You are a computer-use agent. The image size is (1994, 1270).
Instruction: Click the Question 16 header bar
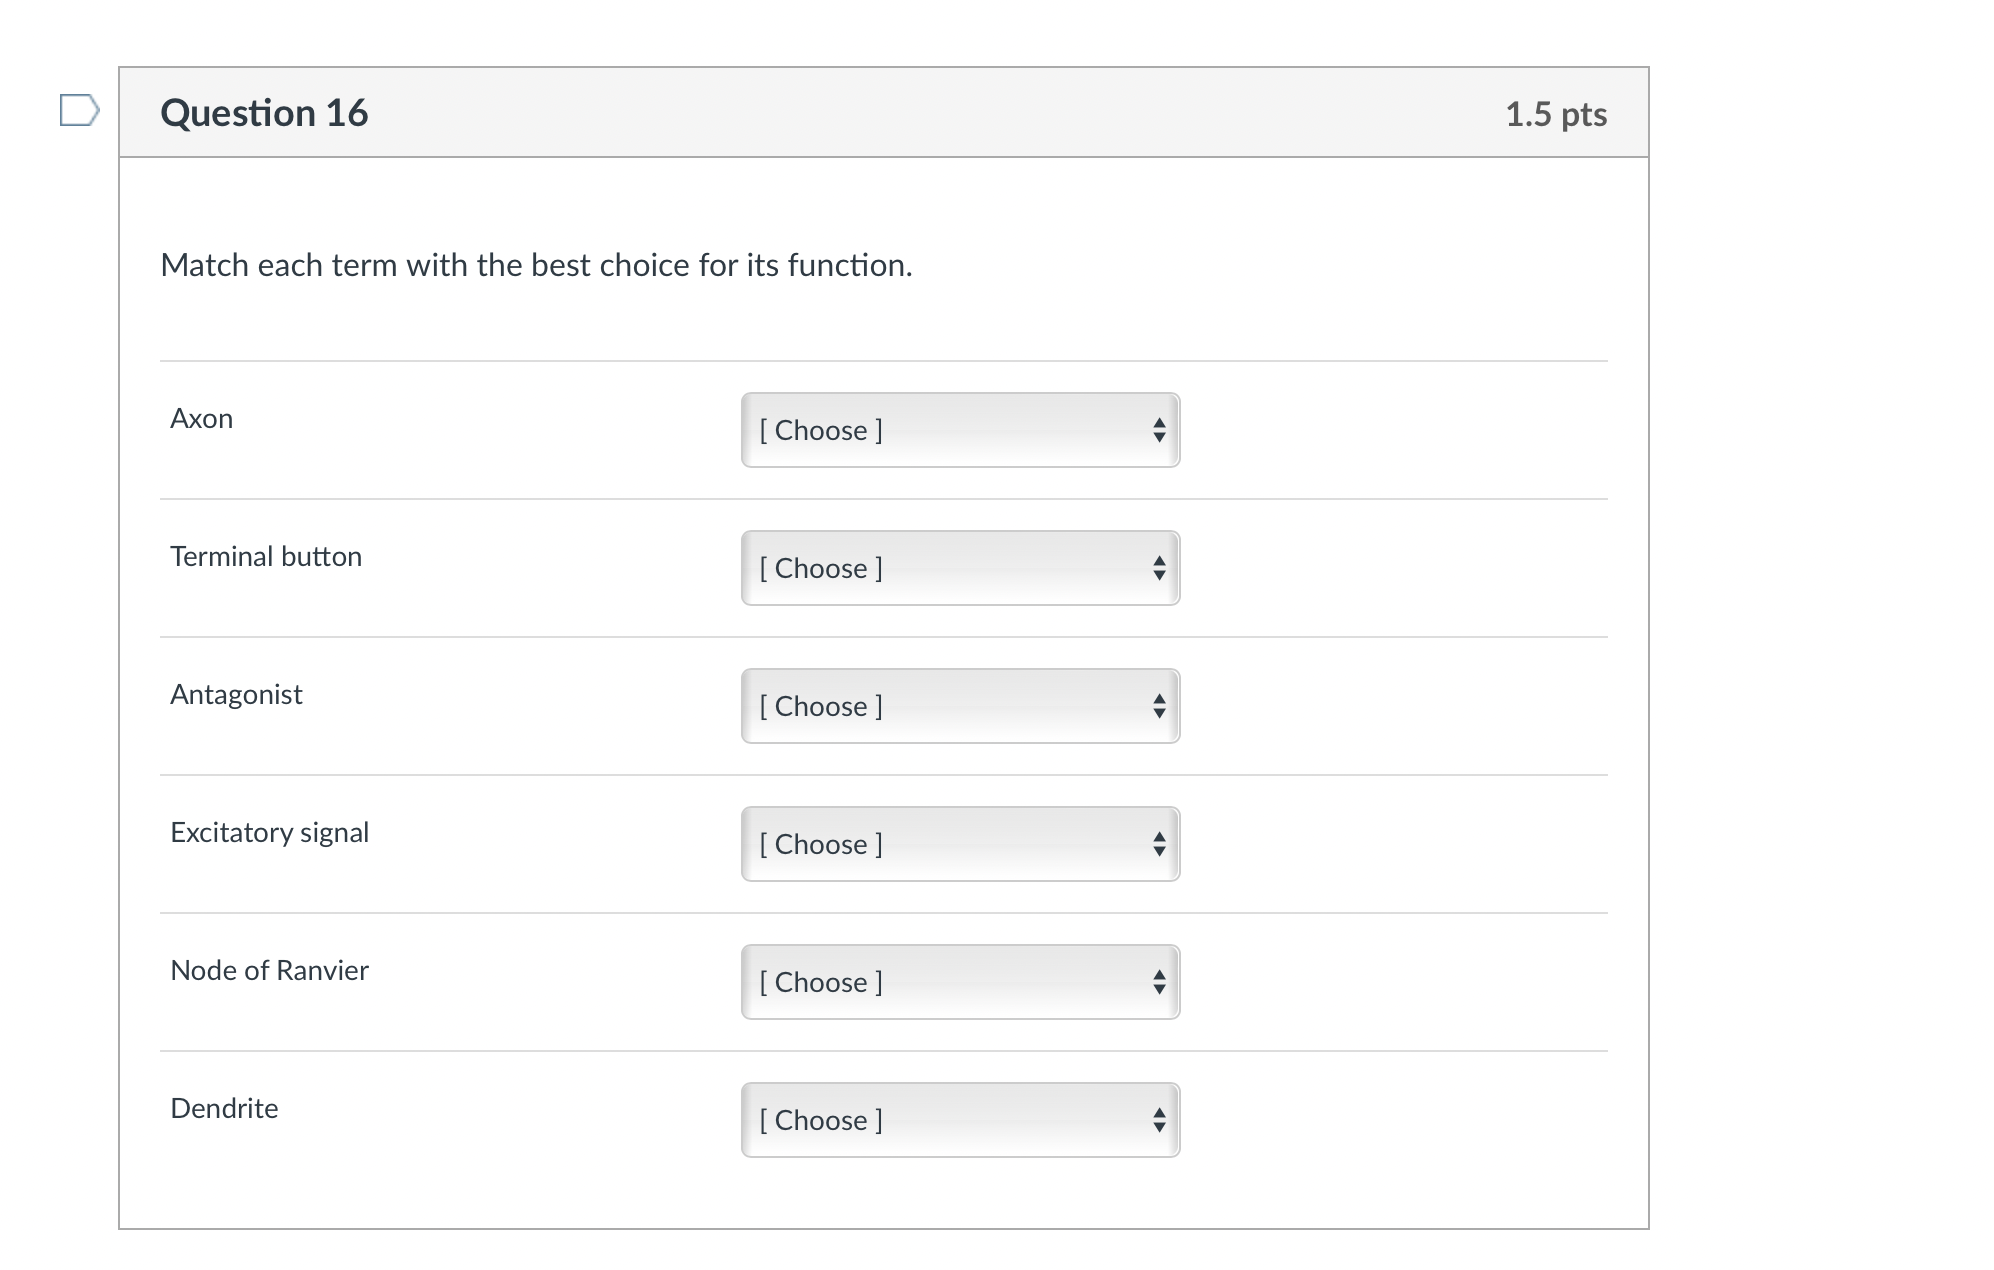click(x=880, y=112)
